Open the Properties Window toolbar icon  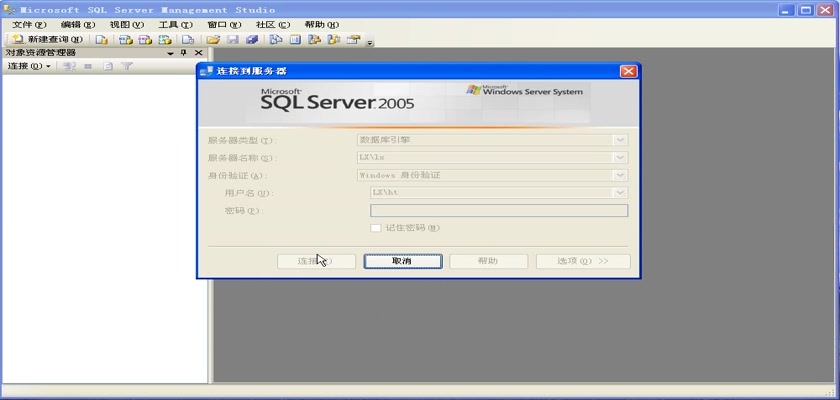pyautogui.click(x=353, y=40)
